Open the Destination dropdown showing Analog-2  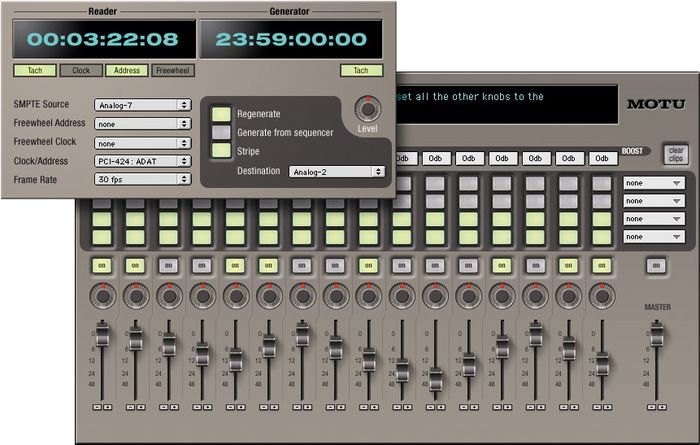(337, 172)
